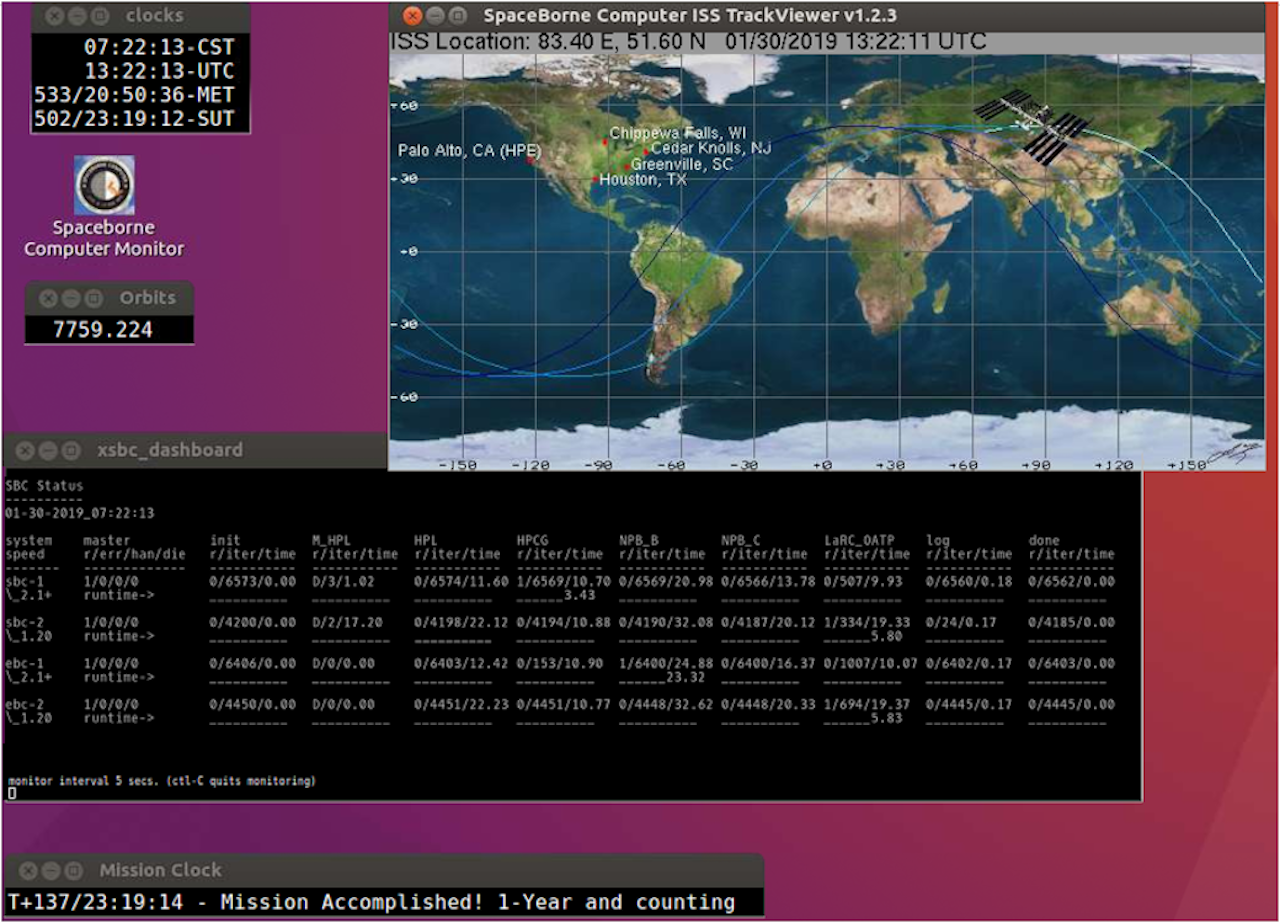Click the init value 0/6573/0.00
Screen dimensions: 1280x923
tap(253, 581)
